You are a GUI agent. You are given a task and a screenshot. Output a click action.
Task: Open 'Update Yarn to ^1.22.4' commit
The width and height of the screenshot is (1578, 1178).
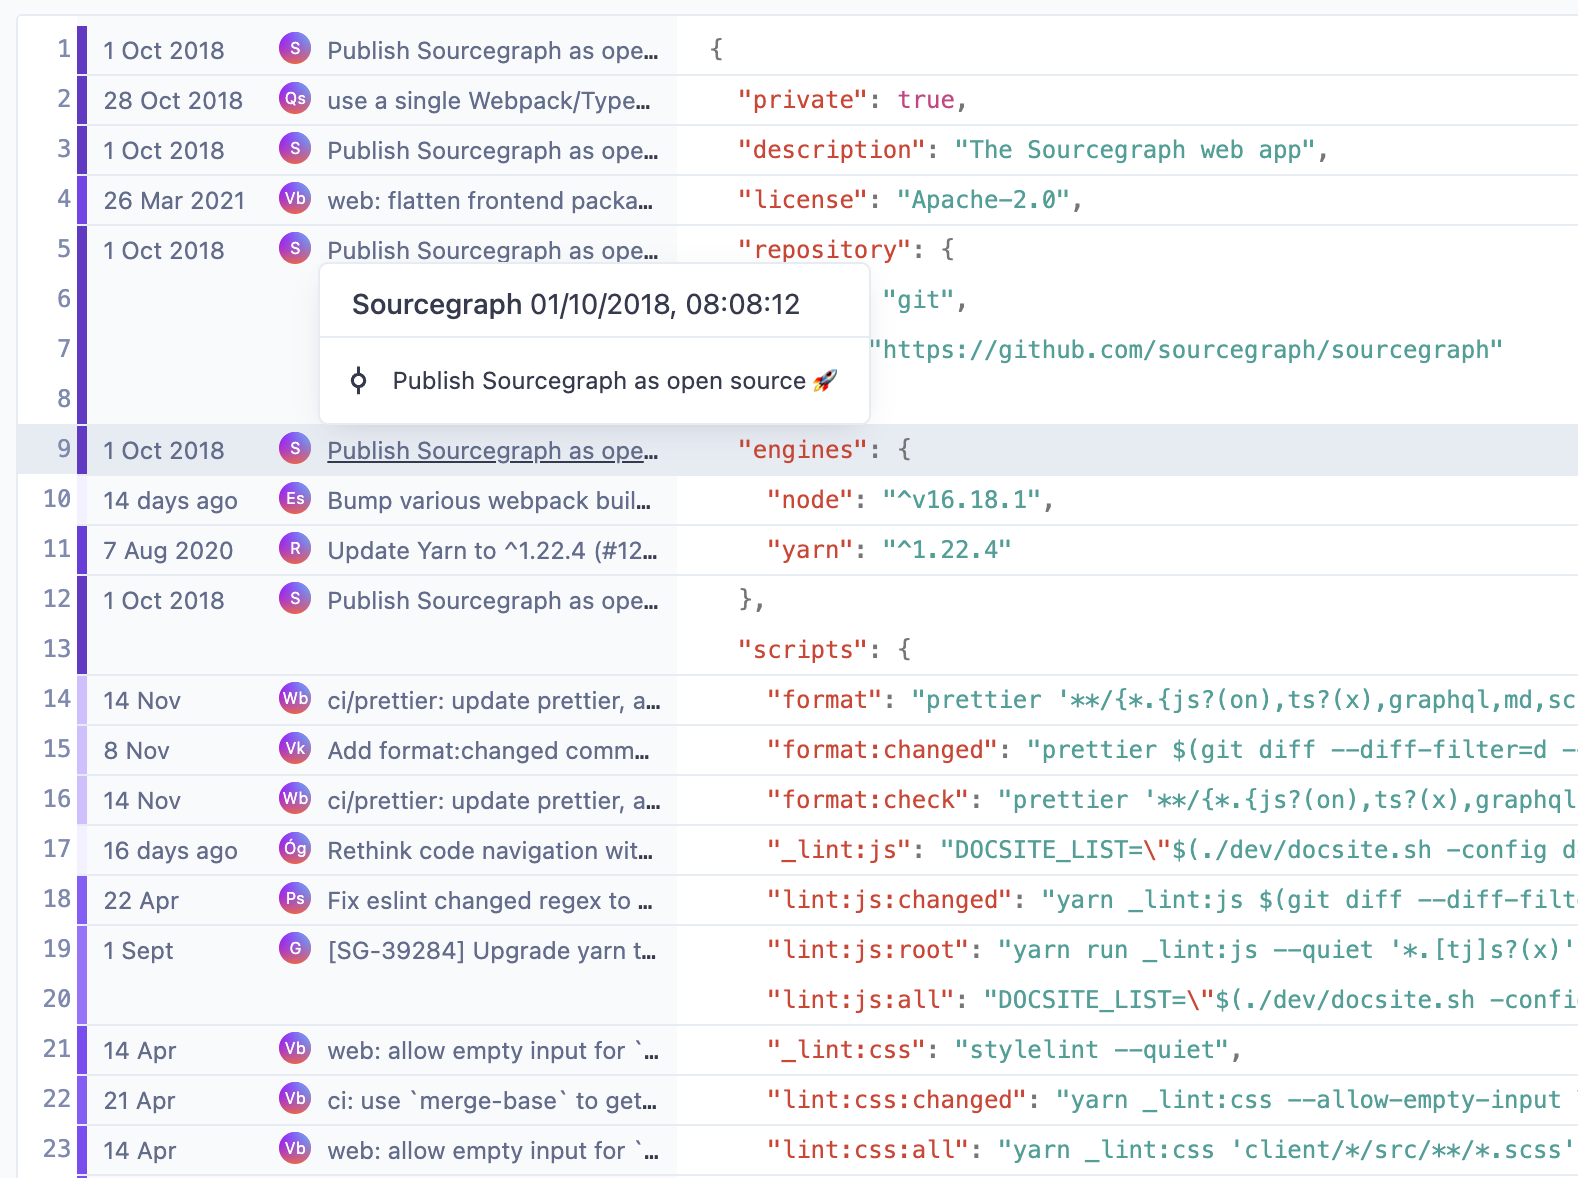point(492,550)
